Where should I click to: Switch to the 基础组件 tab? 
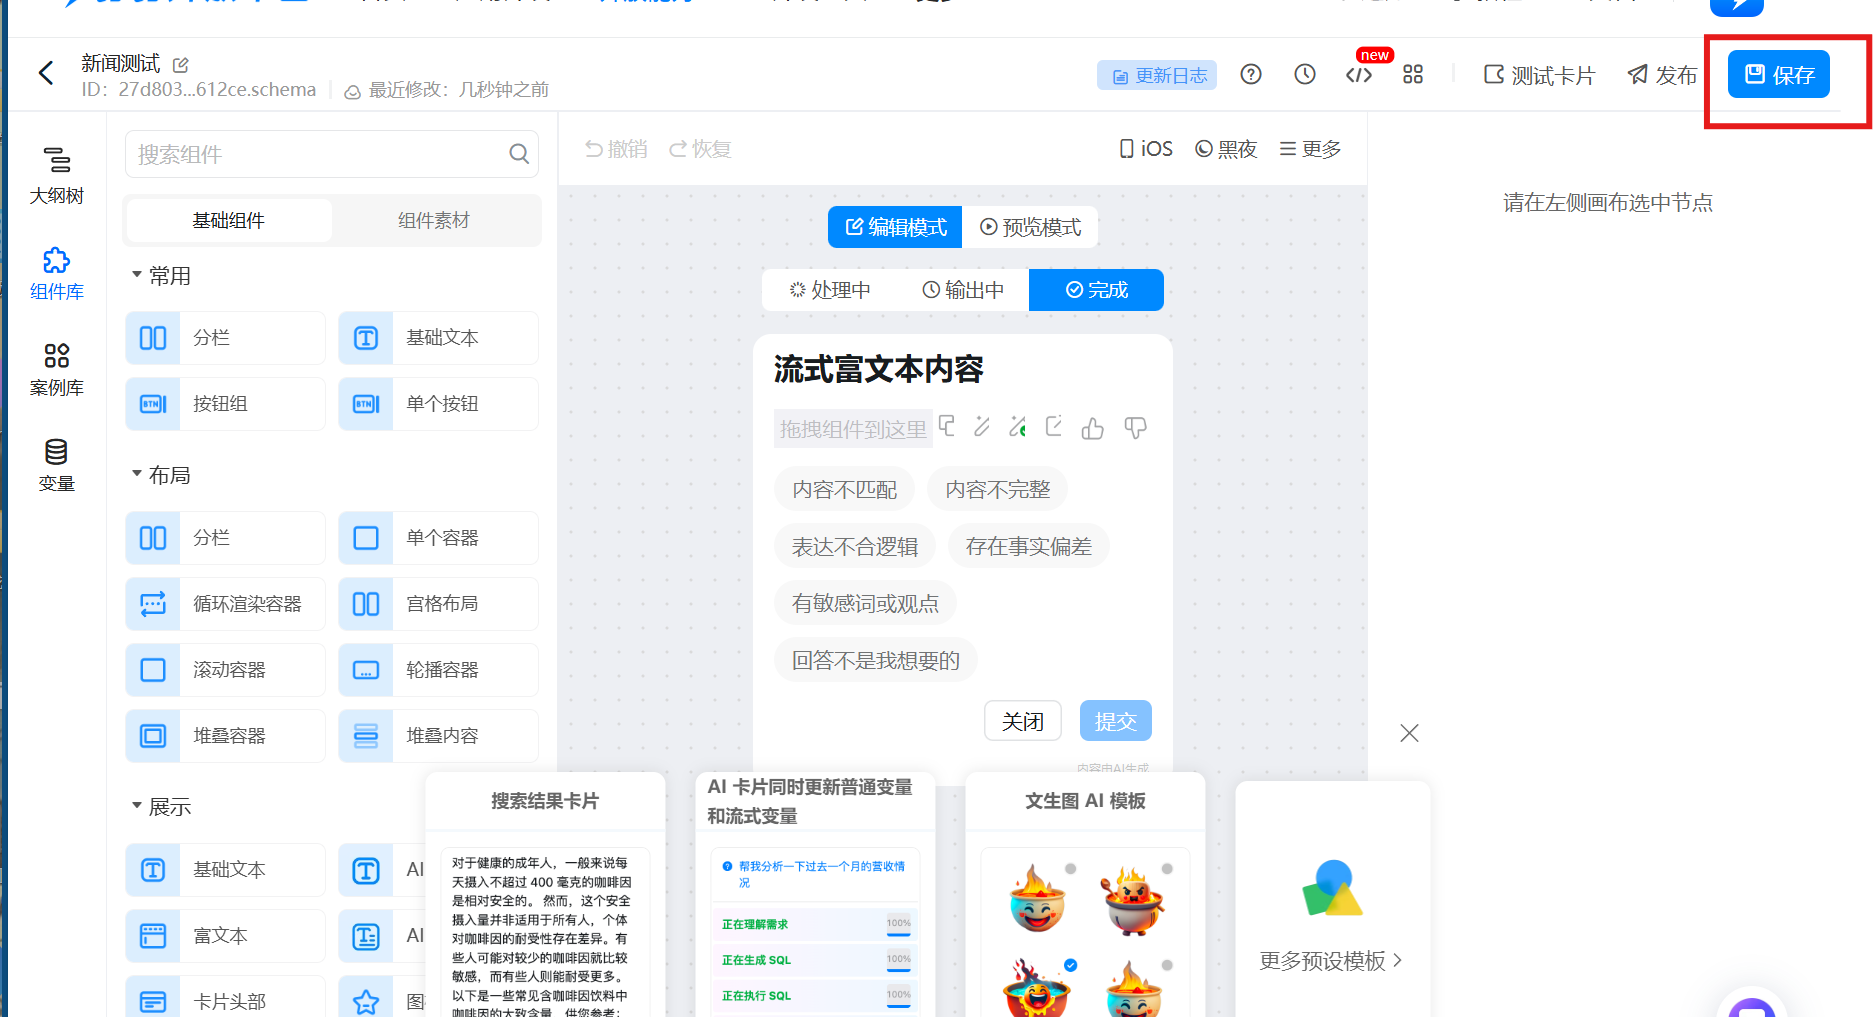tap(229, 220)
